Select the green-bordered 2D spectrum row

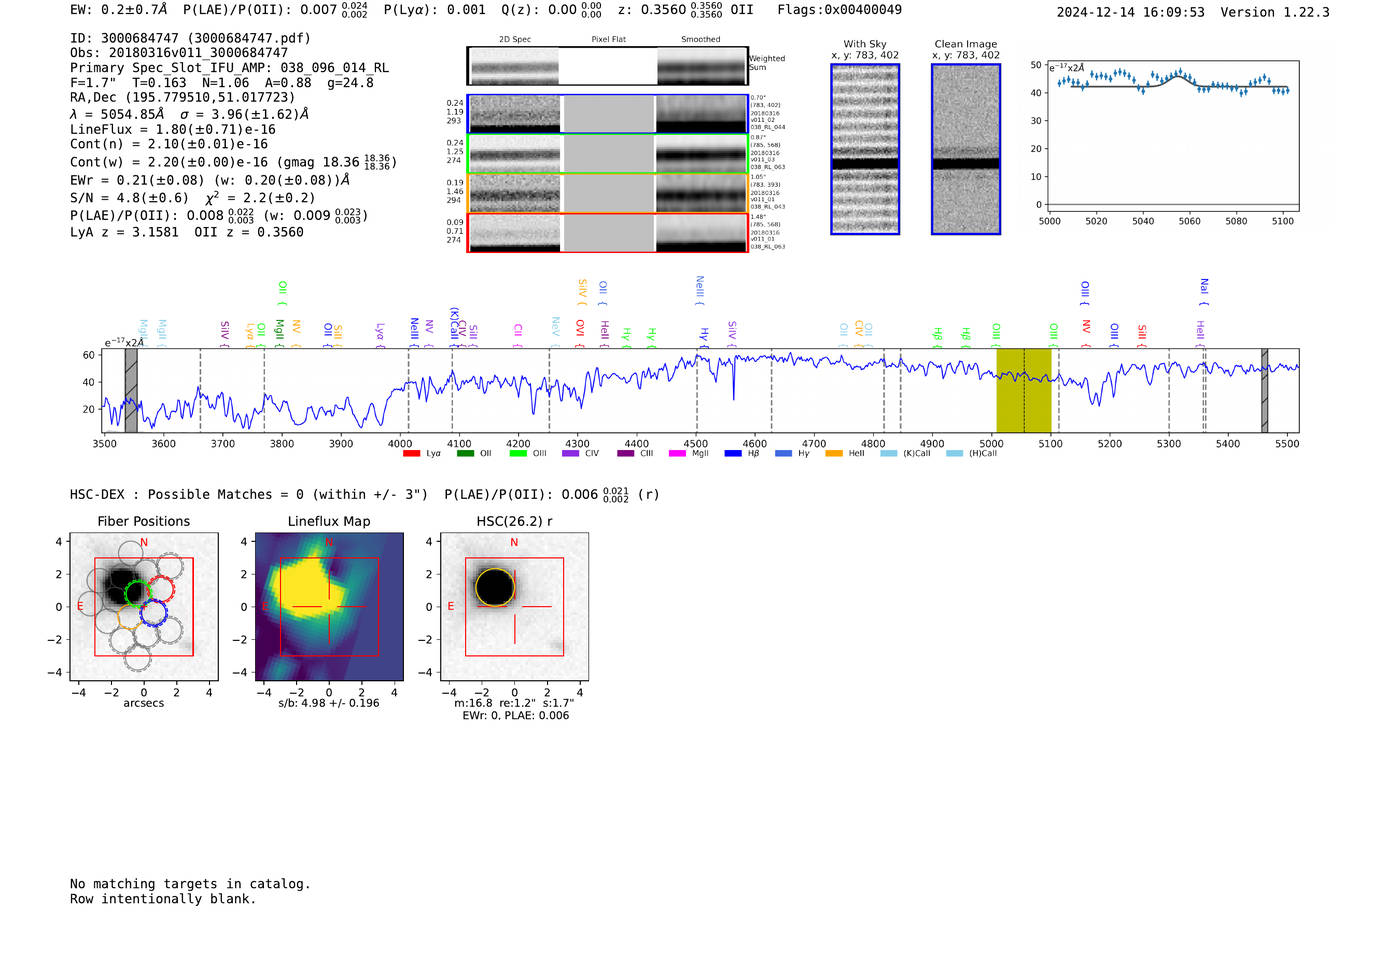(607, 154)
